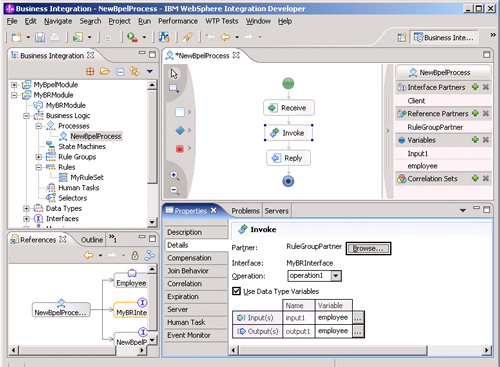
Task: Select the Human Tasks tree item
Action: 79,188
